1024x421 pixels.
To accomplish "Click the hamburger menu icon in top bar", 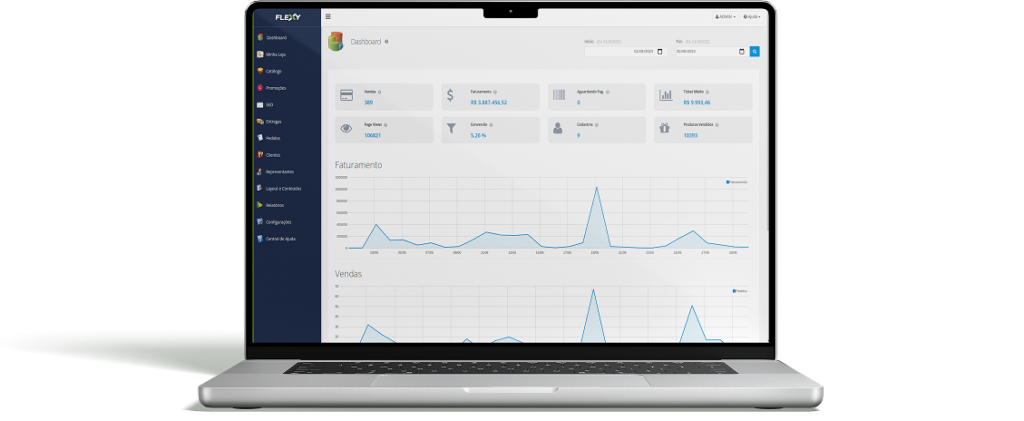I will (x=328, y=16).
